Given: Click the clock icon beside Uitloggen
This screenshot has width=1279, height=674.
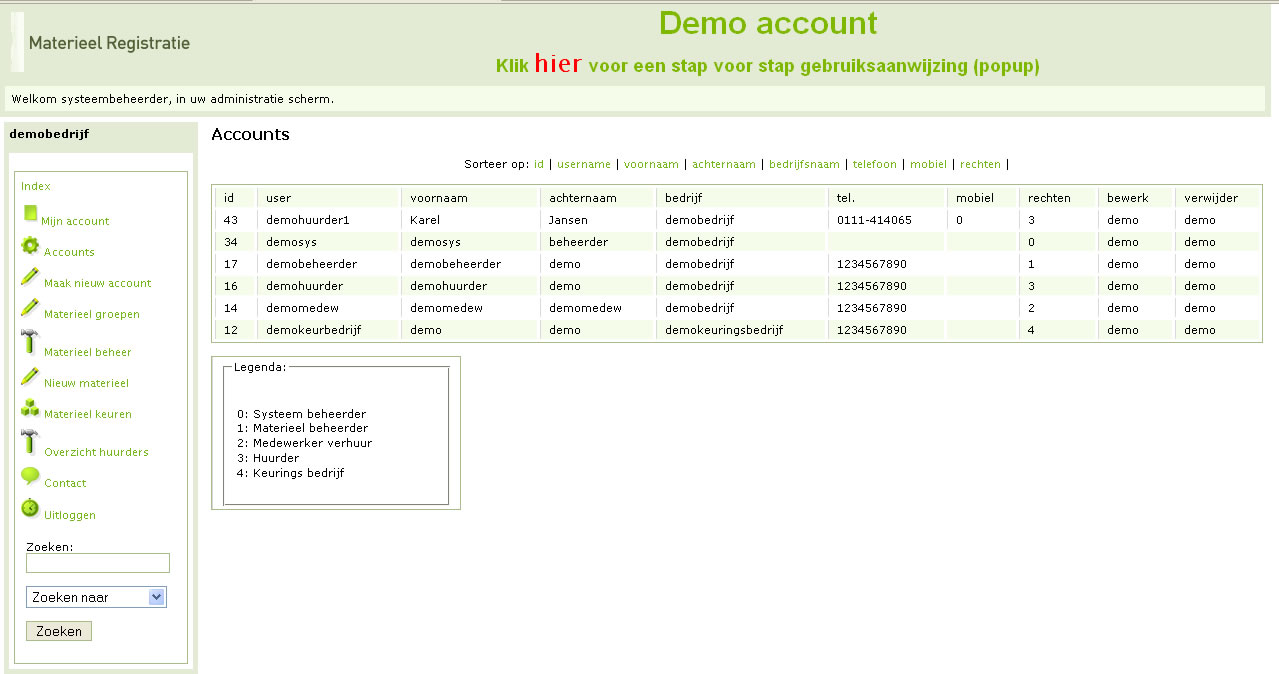Looking at the screenshot, I should 30,509.
